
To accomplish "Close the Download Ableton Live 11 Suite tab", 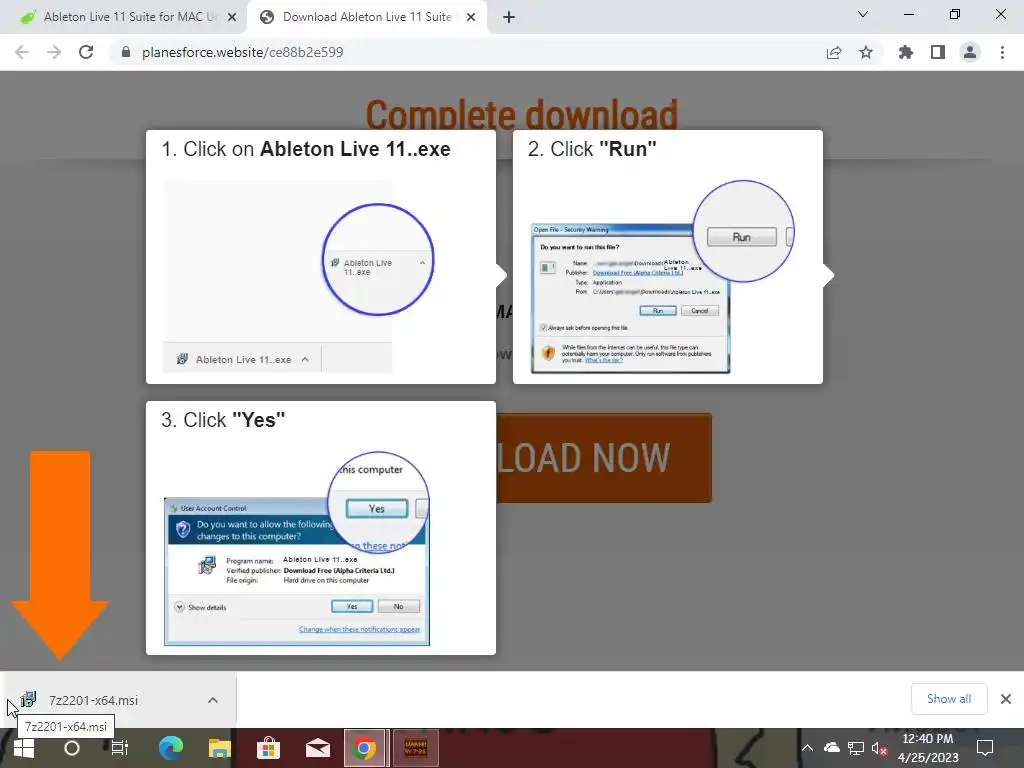I will [471, 17].
